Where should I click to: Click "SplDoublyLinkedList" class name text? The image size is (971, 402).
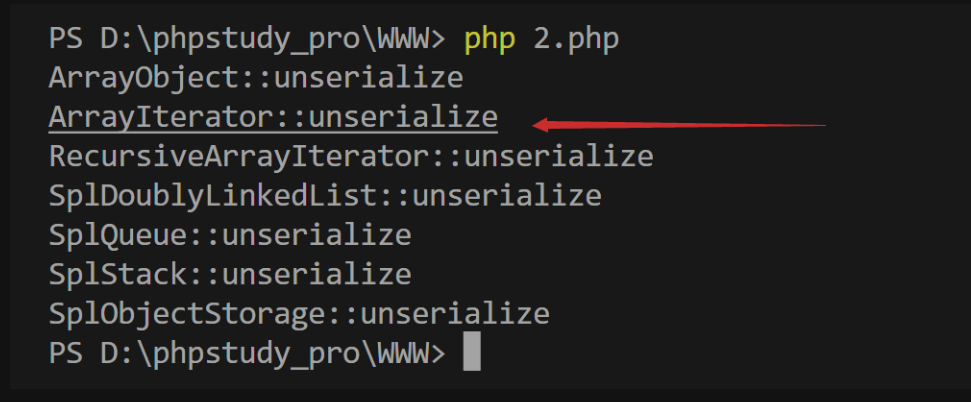(213, 196)
